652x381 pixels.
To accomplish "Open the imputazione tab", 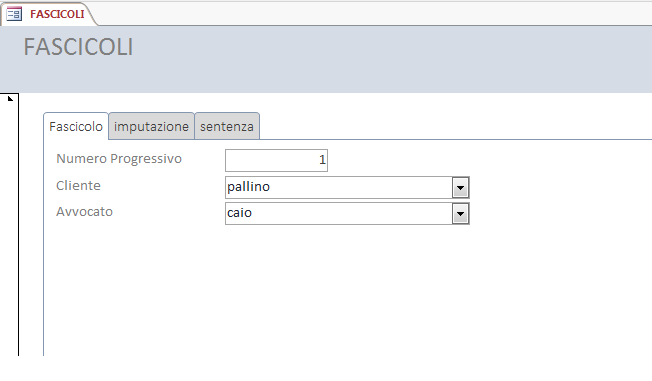I will (151, 126).
